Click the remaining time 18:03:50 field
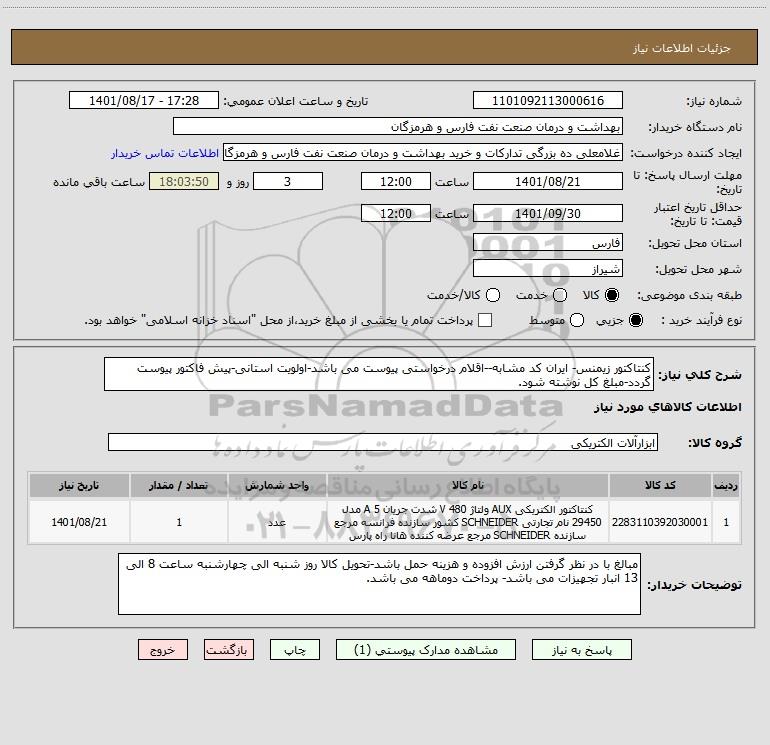Viewport: 770px width, 745px height. point(184,181)
